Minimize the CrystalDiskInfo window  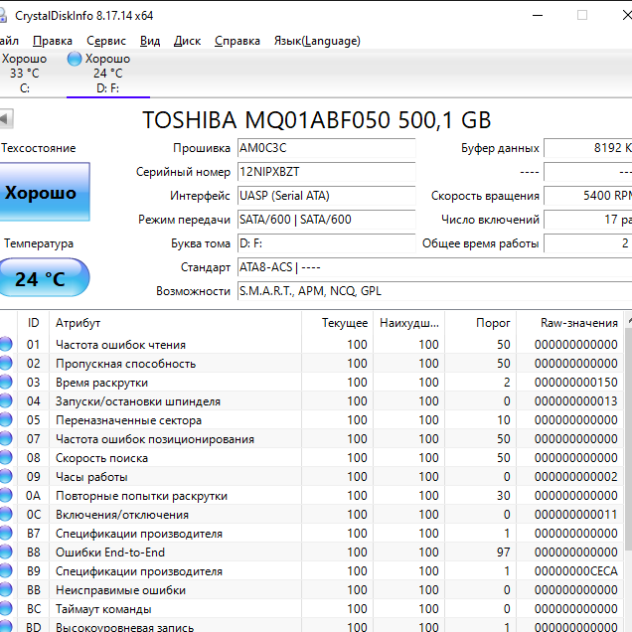click(x=537, y=16)
